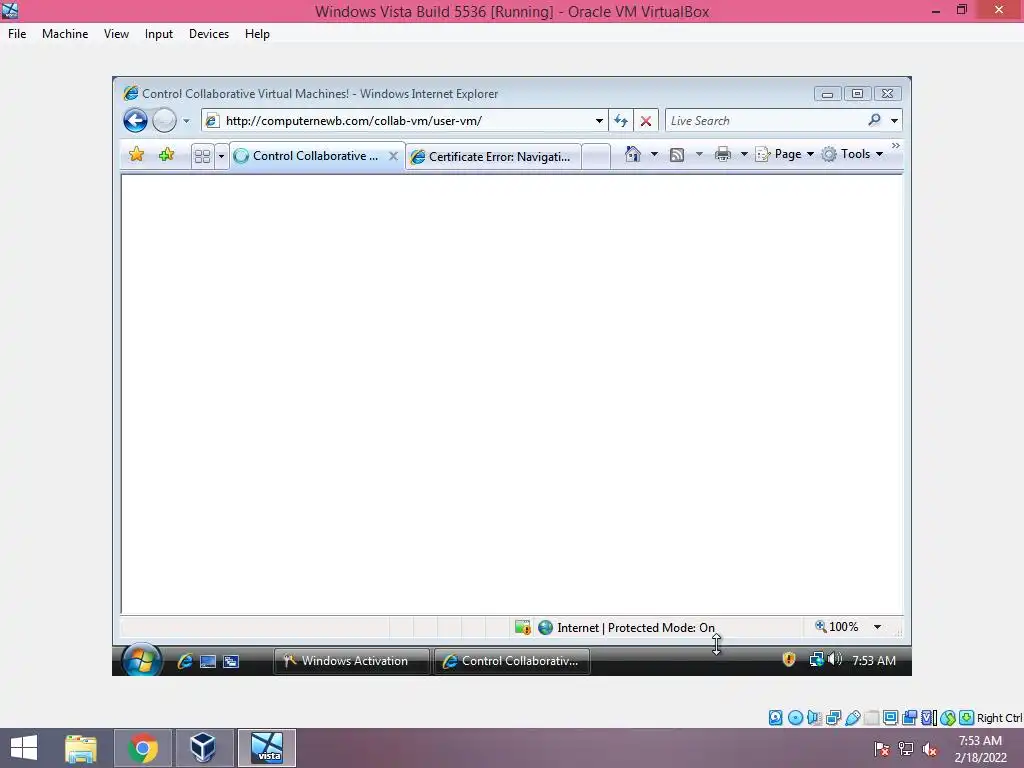Open the VirtualBox Machine menu
The width and height of the screenshot is (1024, 768).
click(x=65, y=34)
